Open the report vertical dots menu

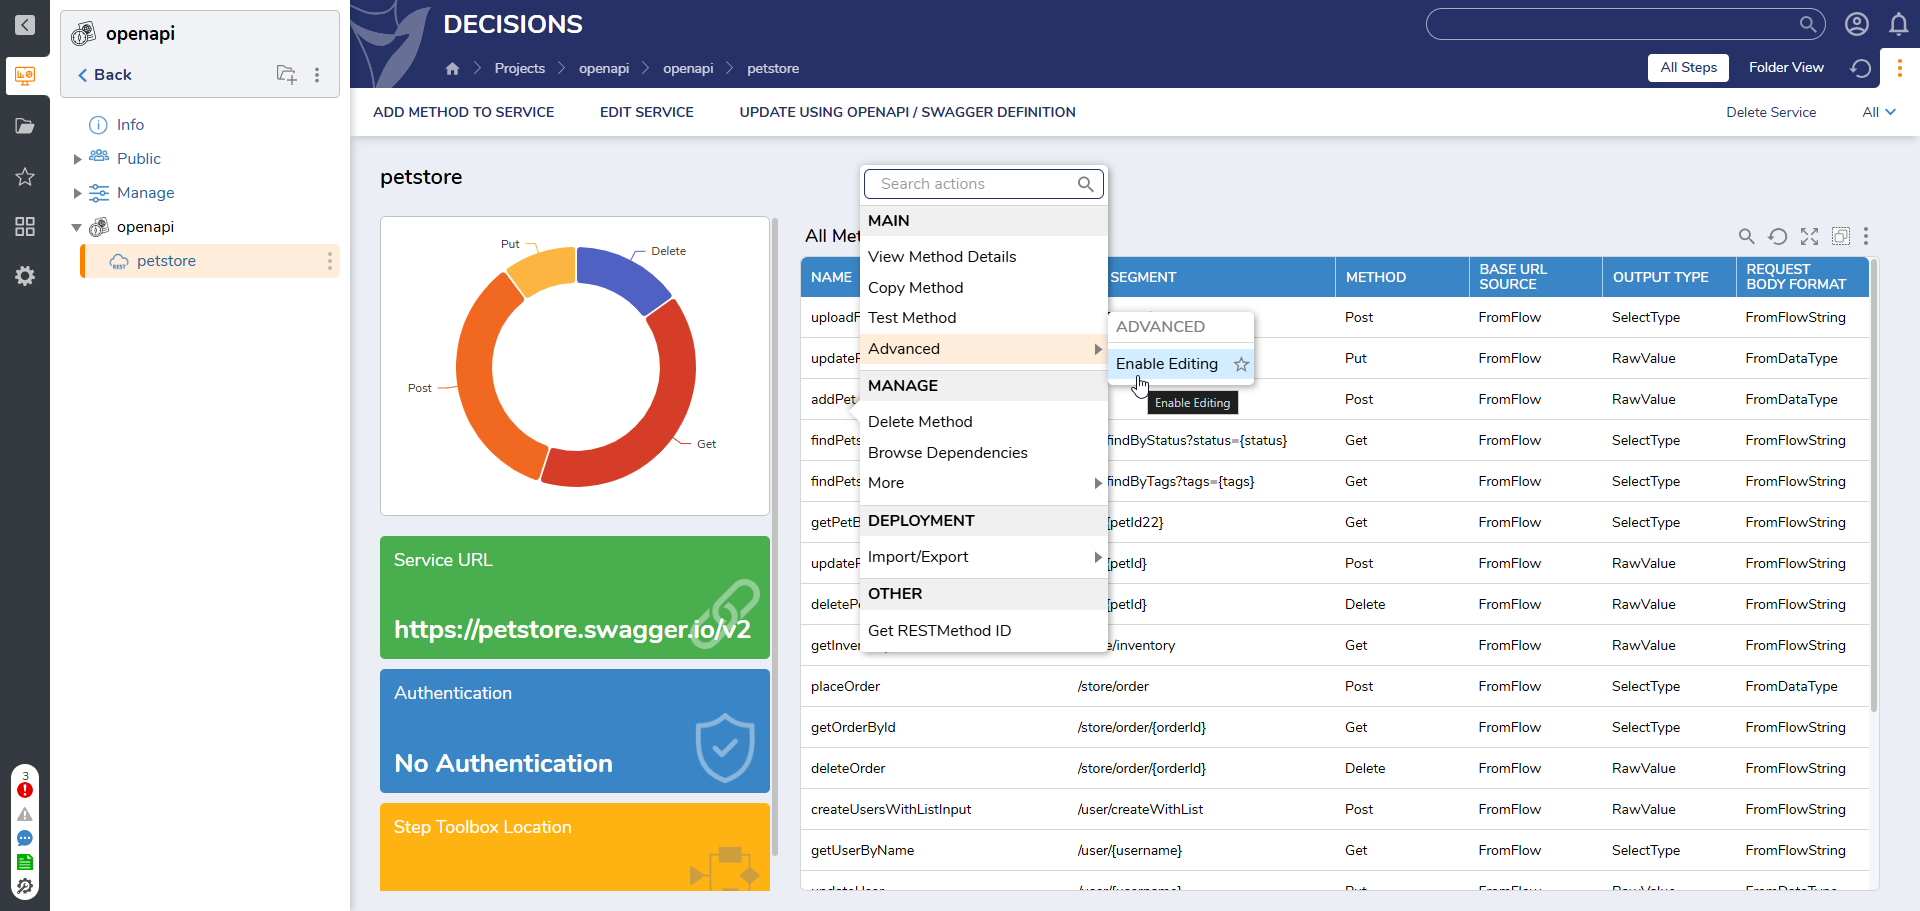click(1866, 236)
